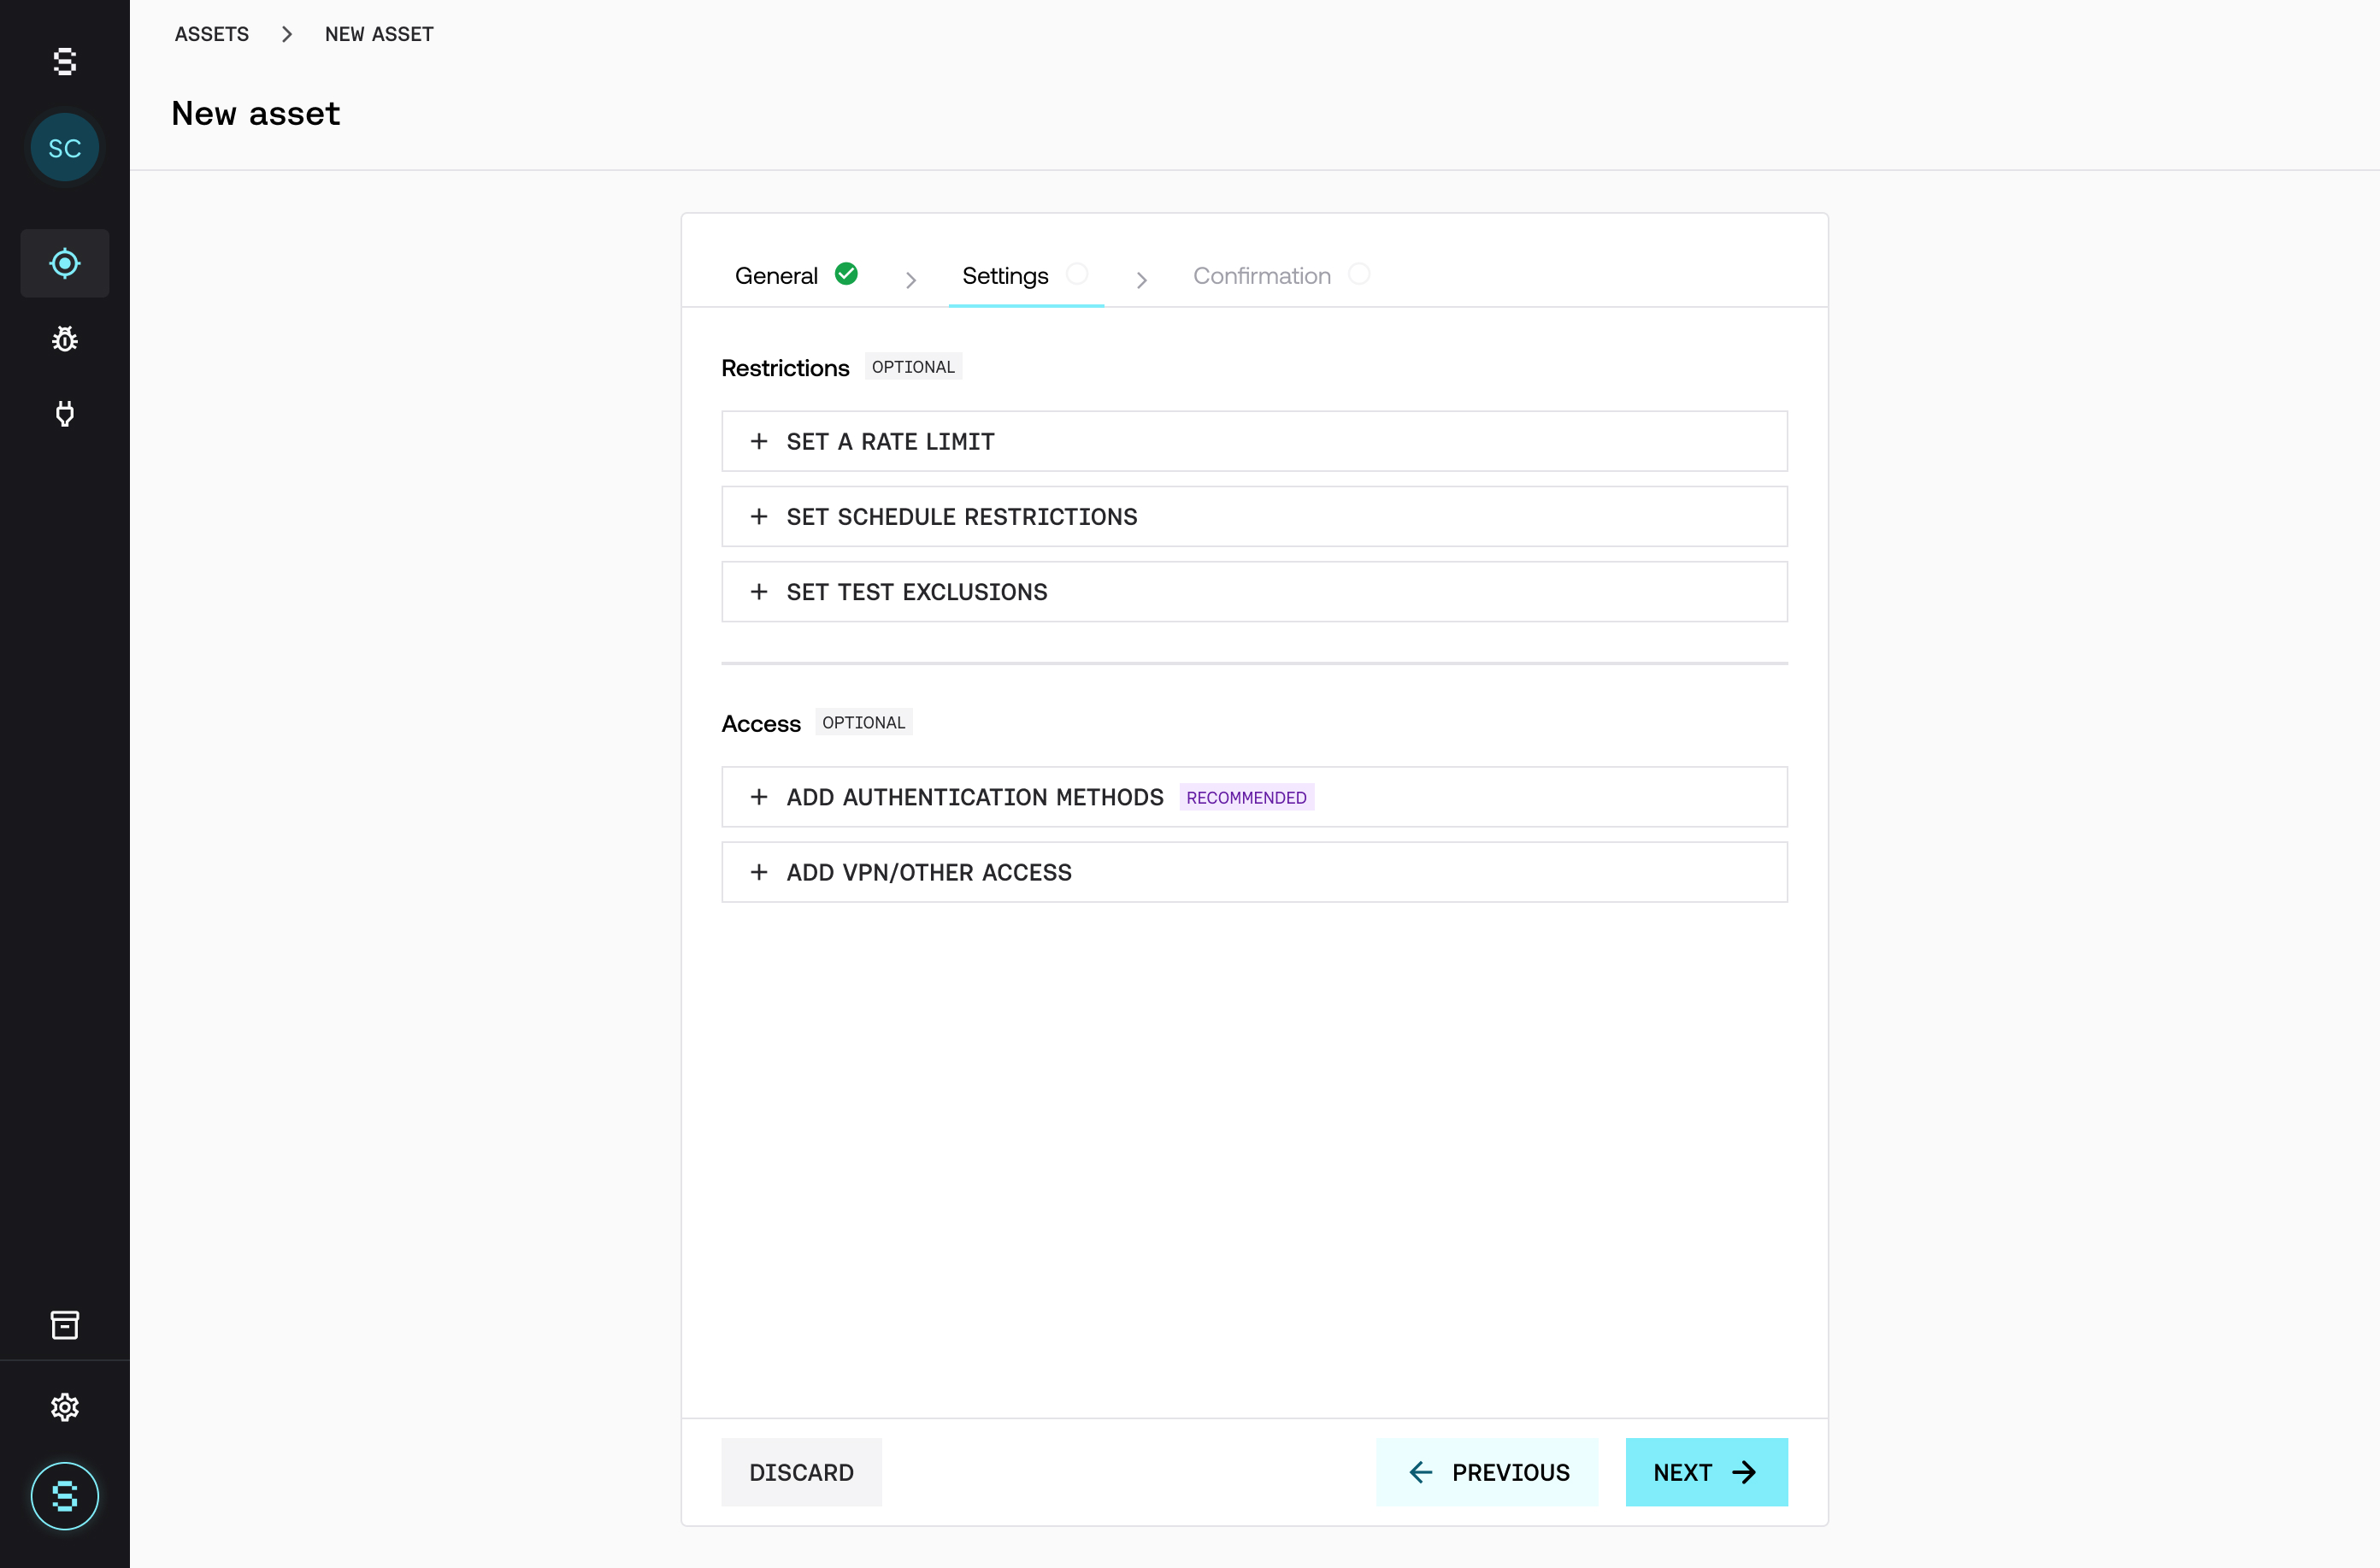Expand Add authentication methods section
Screen dimensions: 2380x1568
click(x=1254, y=797)
